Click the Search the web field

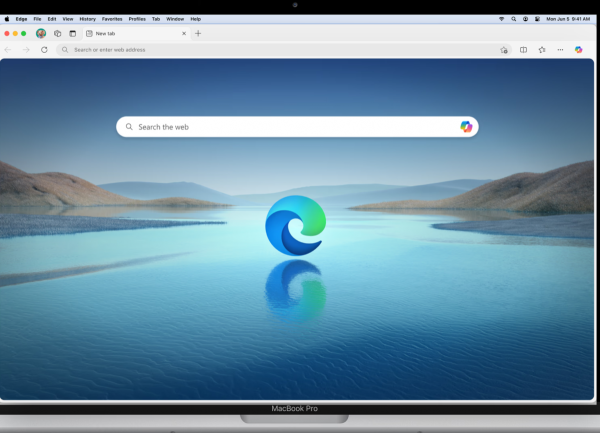pyautogui.click(x=290, y=127)
